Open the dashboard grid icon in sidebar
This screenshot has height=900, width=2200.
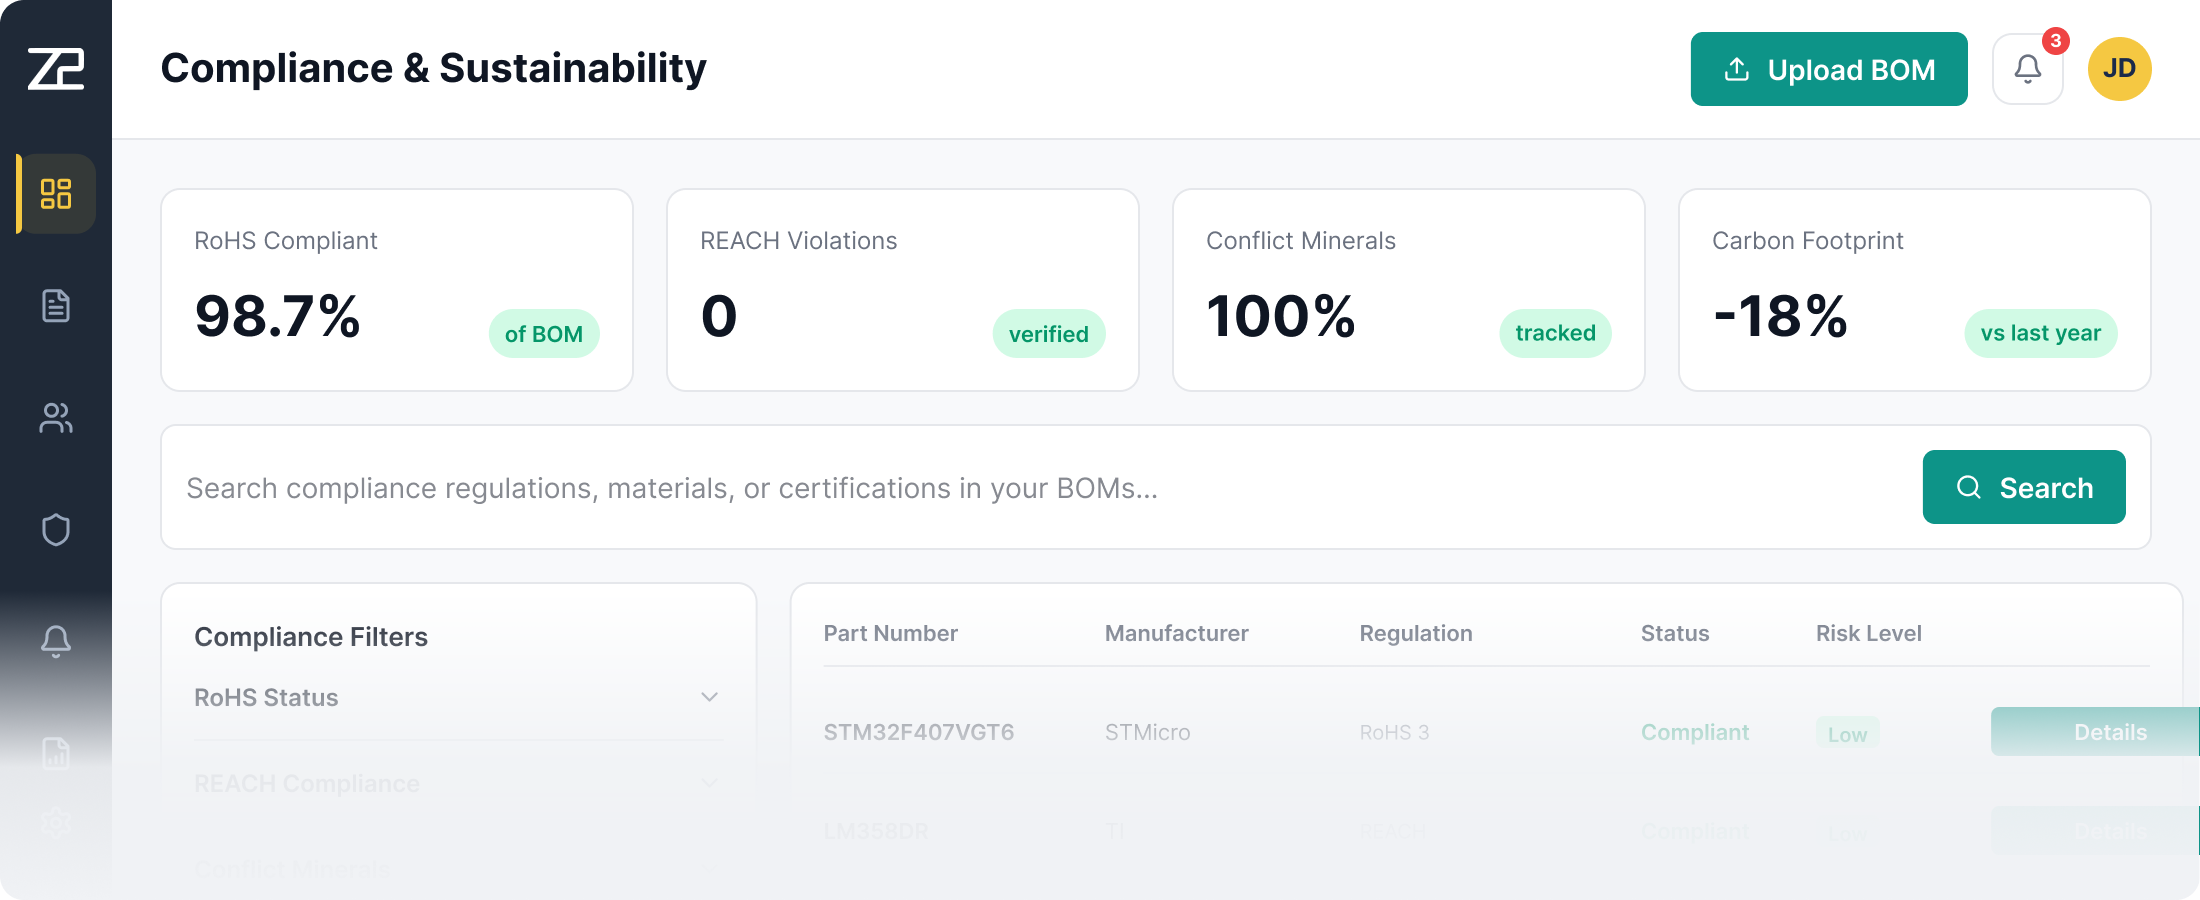tap(56, 194)
